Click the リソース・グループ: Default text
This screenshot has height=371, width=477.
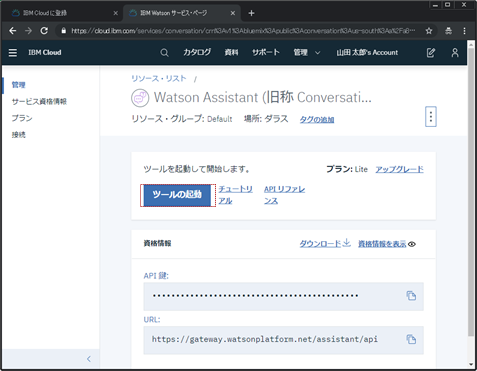[182, 119]
